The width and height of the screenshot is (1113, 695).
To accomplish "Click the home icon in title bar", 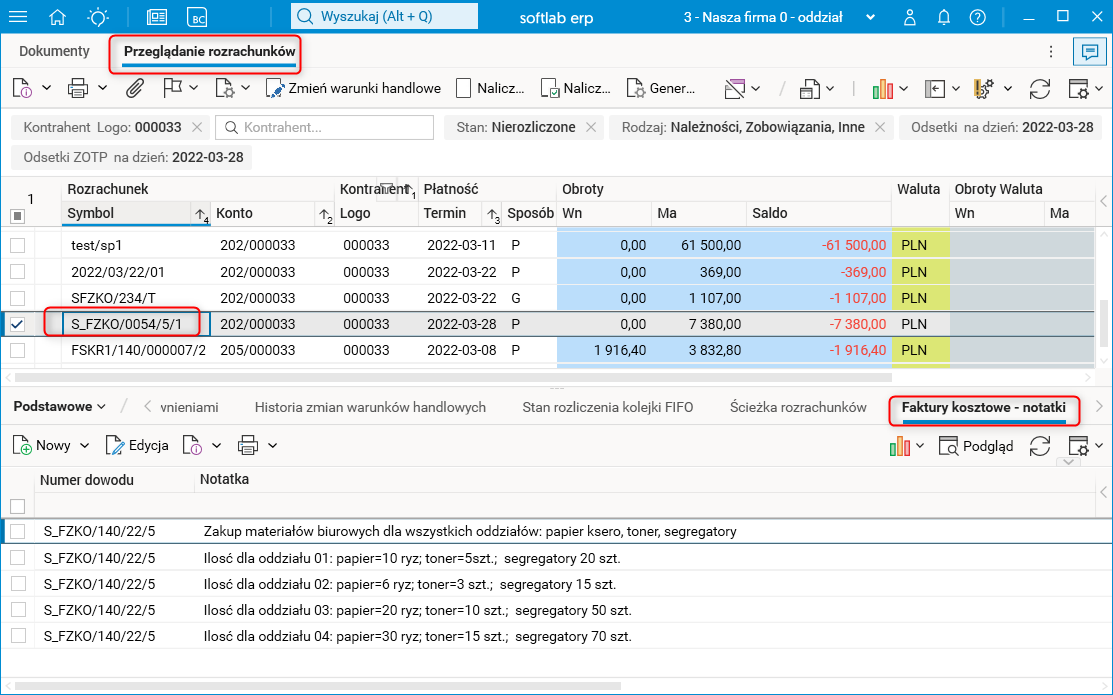I will [x=58, y=17].
